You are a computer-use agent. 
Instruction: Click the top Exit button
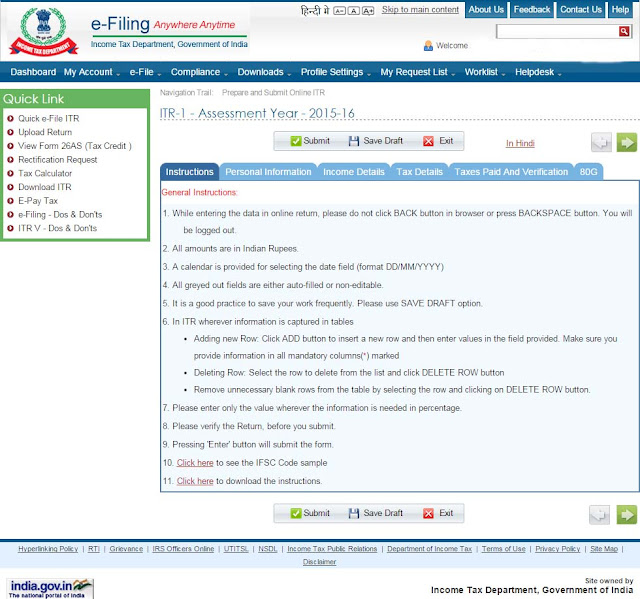(x=438, y=141)
